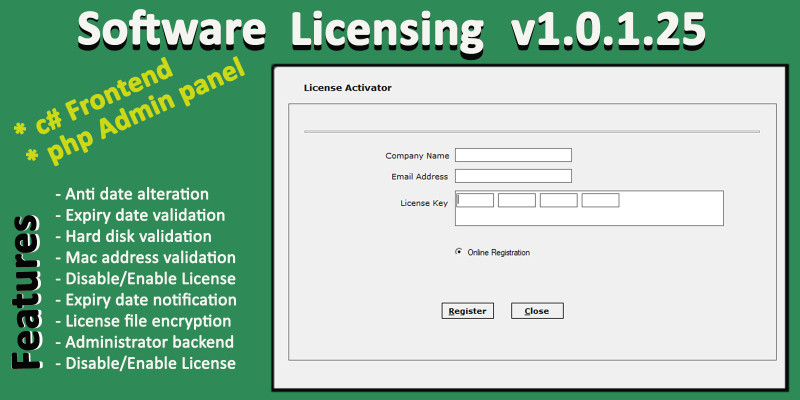Click the Close button in the dialog
This screenshot has width=800, height=400.
(x=537, y=311)
